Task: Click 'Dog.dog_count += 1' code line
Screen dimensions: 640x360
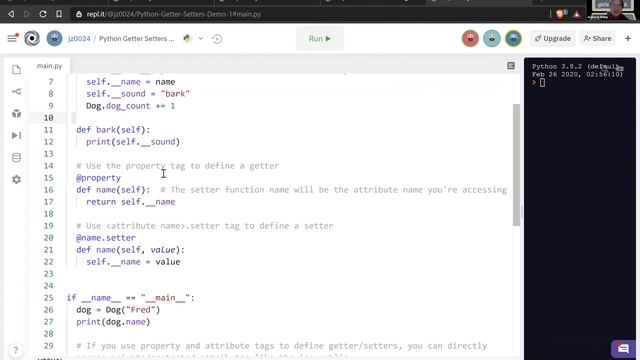Action: tap(131, 106)
